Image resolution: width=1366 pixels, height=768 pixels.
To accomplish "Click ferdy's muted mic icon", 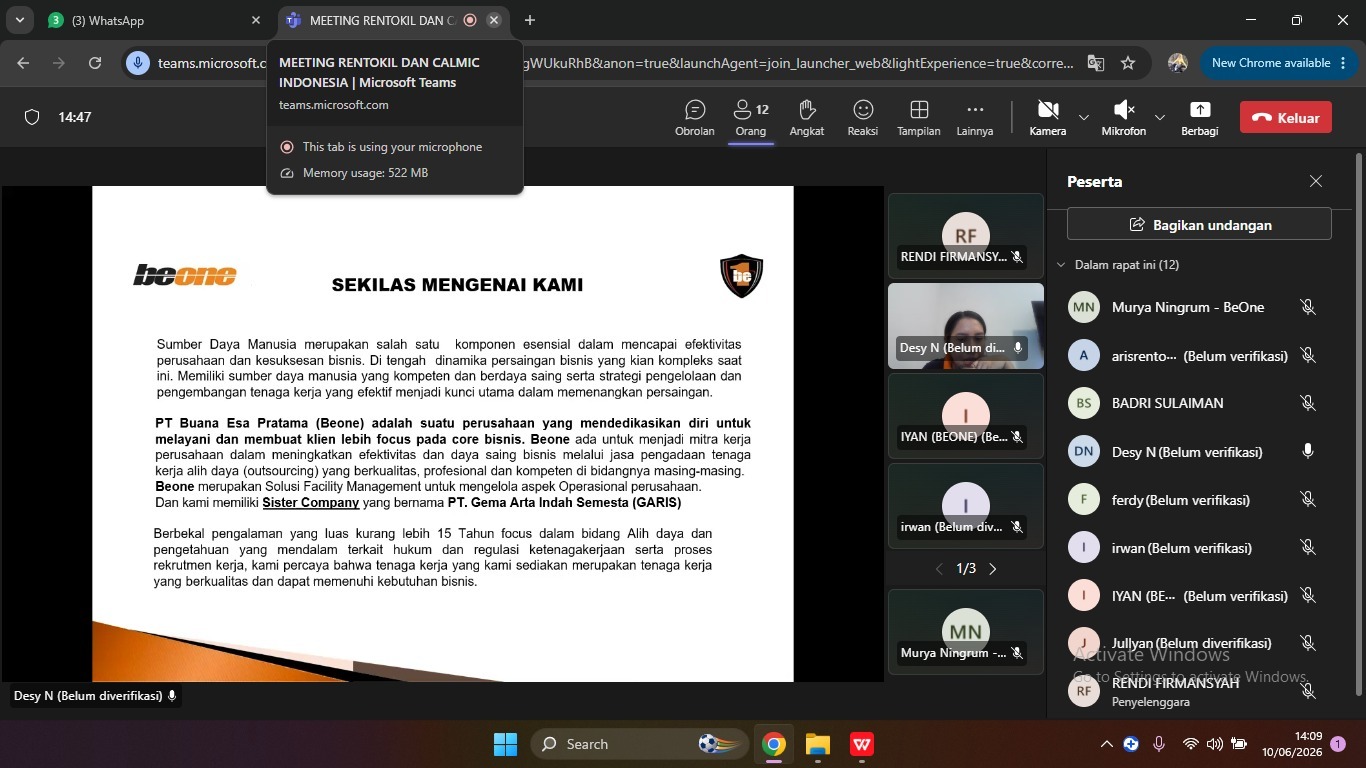I will click(x=1307, y=499).
